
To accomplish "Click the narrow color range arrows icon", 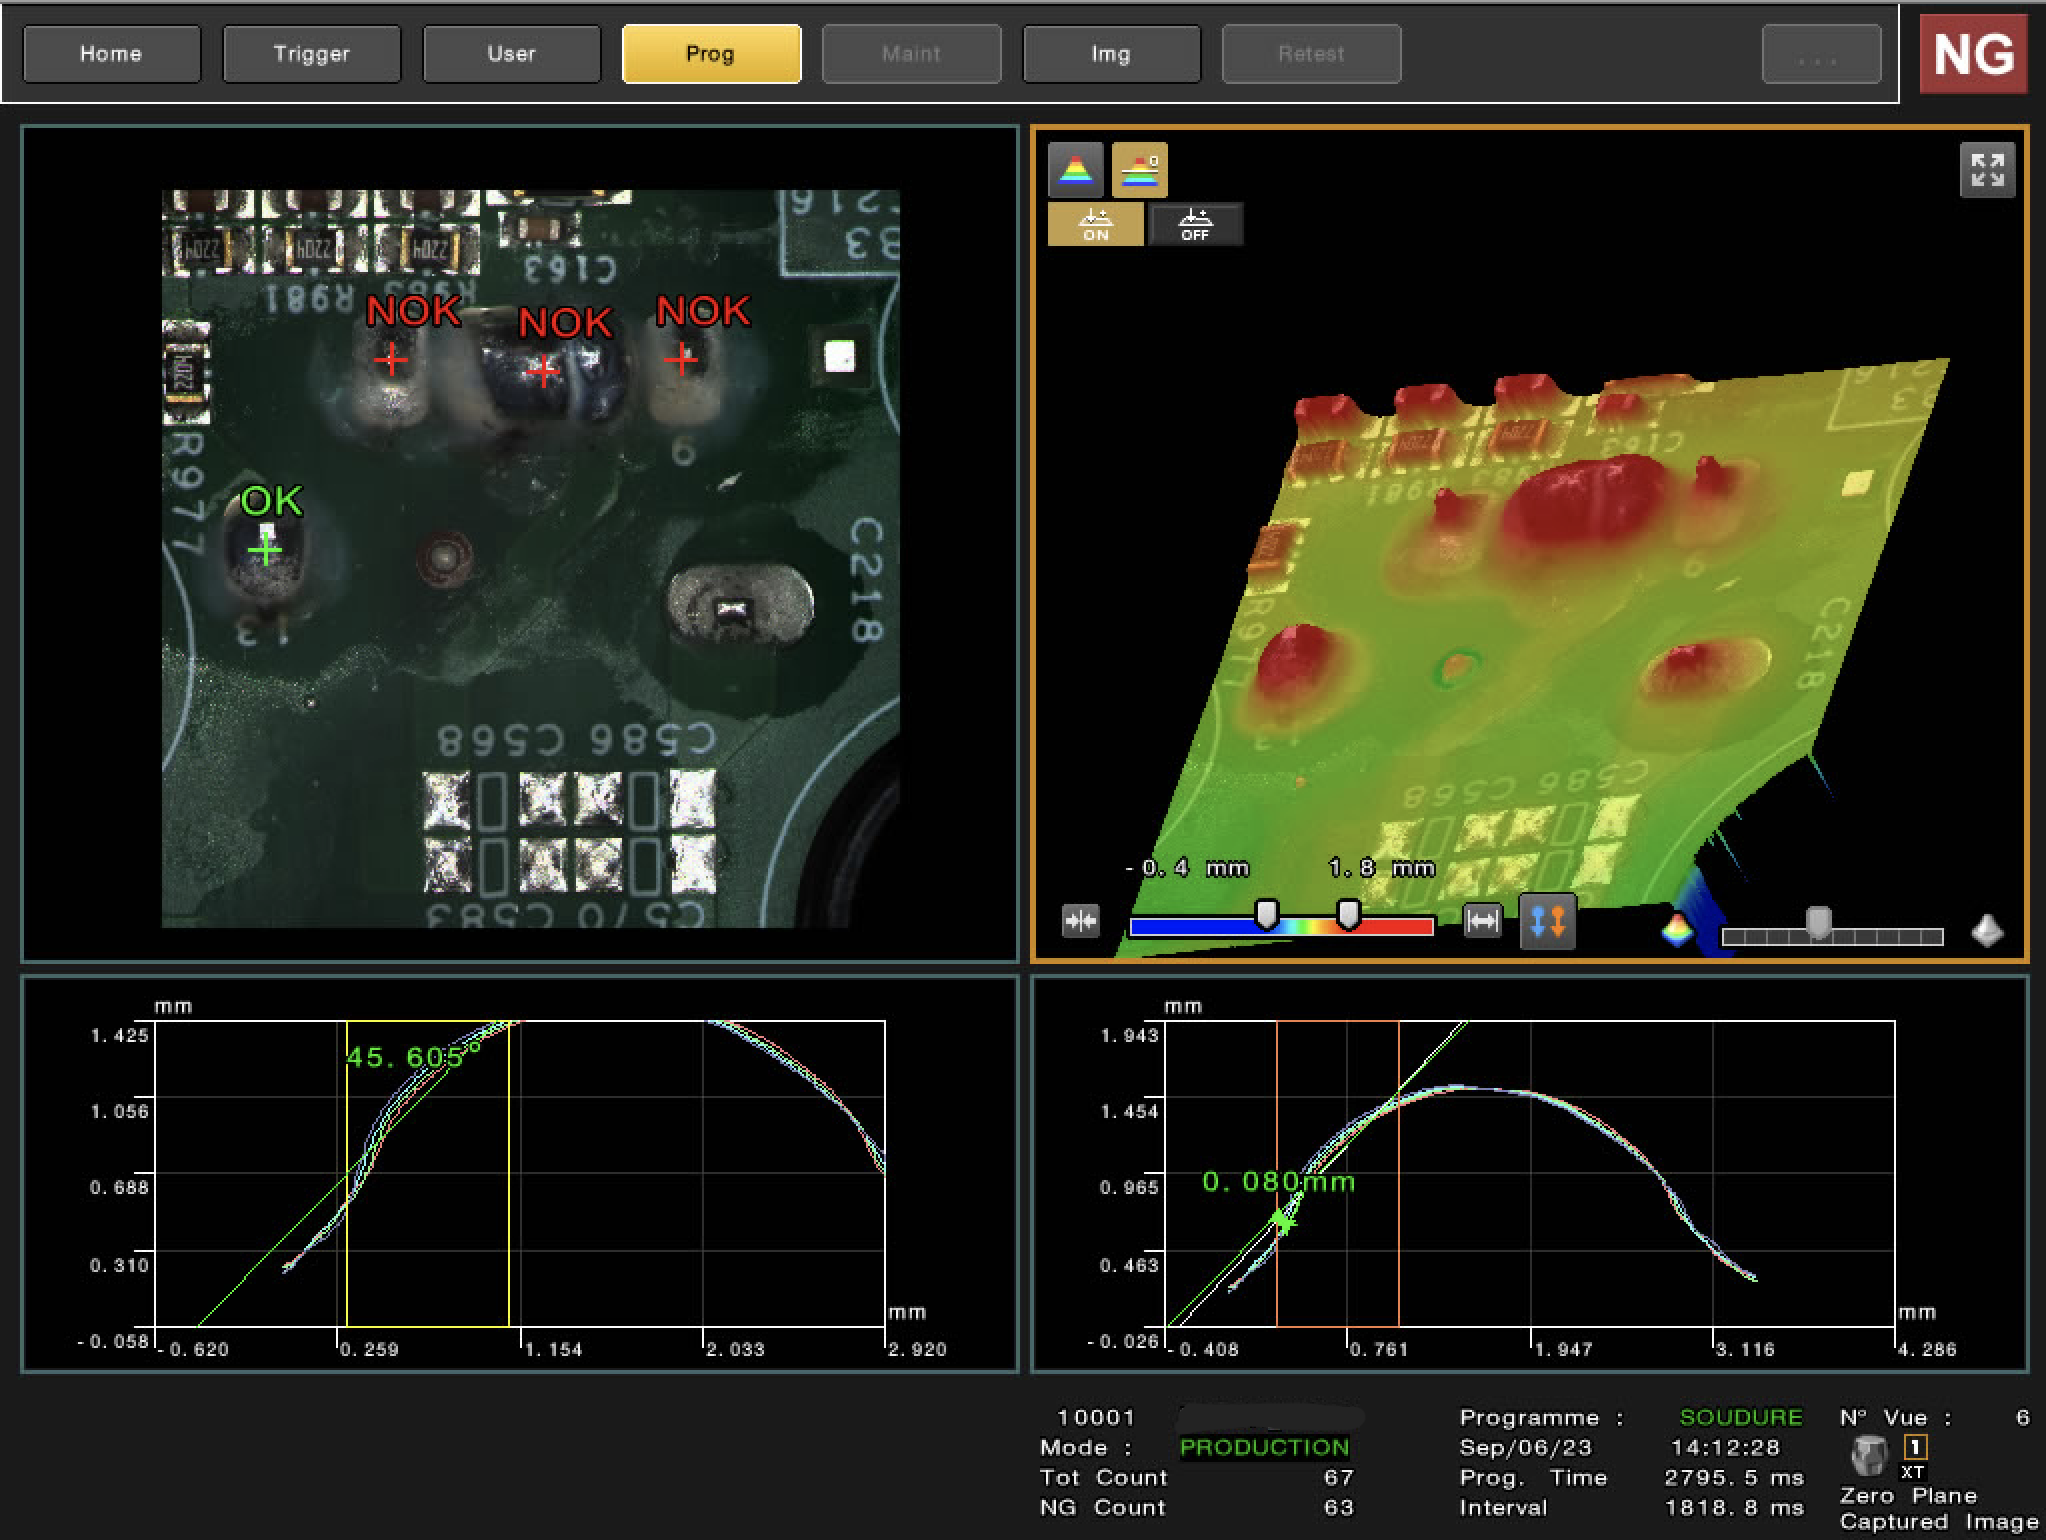I will [x=1080, y=920].
